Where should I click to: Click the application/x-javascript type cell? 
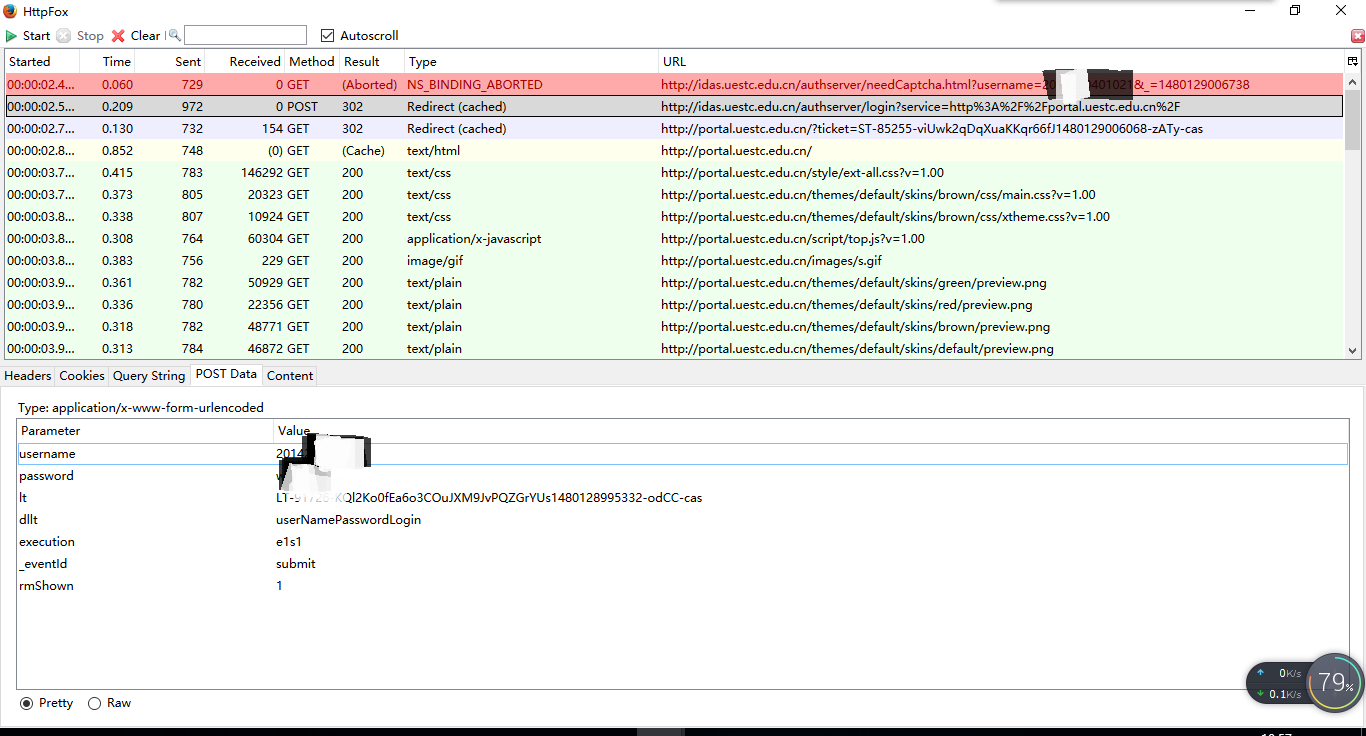474,238
